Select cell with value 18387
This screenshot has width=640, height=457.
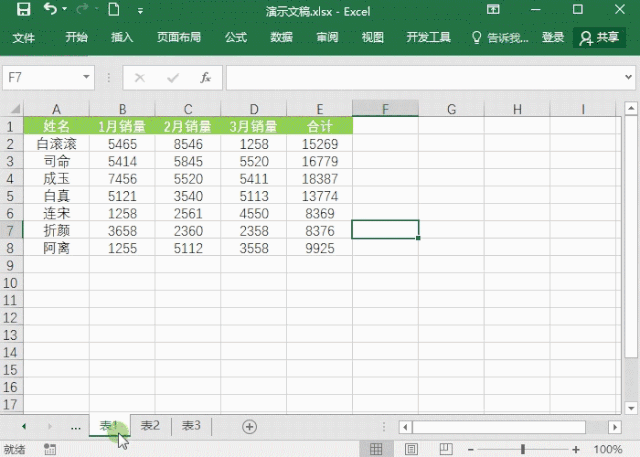320,179
